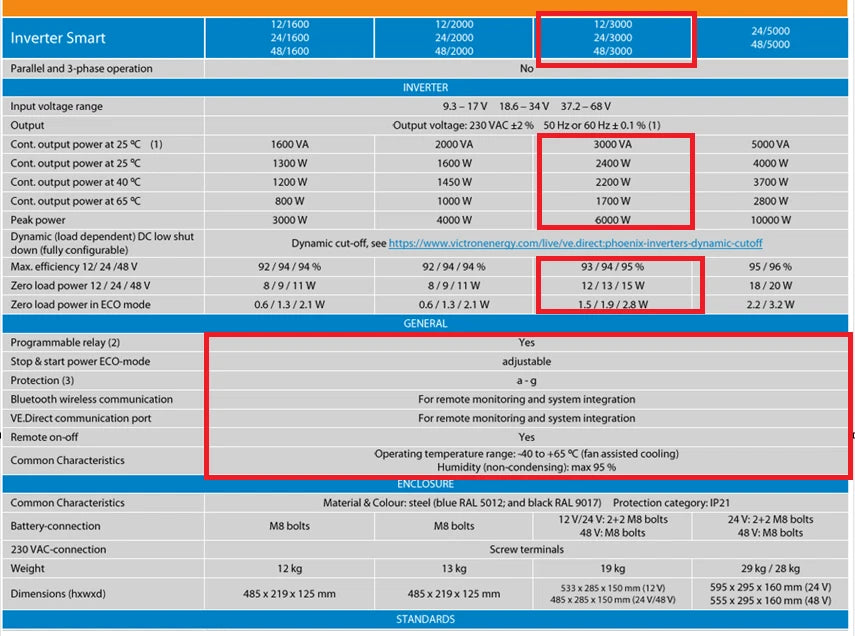Click the 'Battery-connection' row label
Viewport: 855px width, 636px height.
tap(55, 526)
